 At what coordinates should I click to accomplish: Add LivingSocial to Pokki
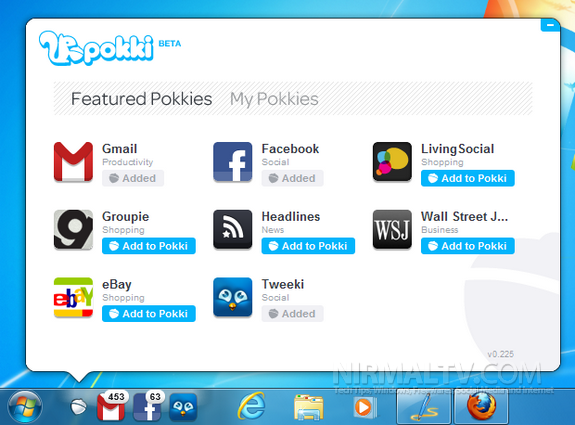coord(468,178)
